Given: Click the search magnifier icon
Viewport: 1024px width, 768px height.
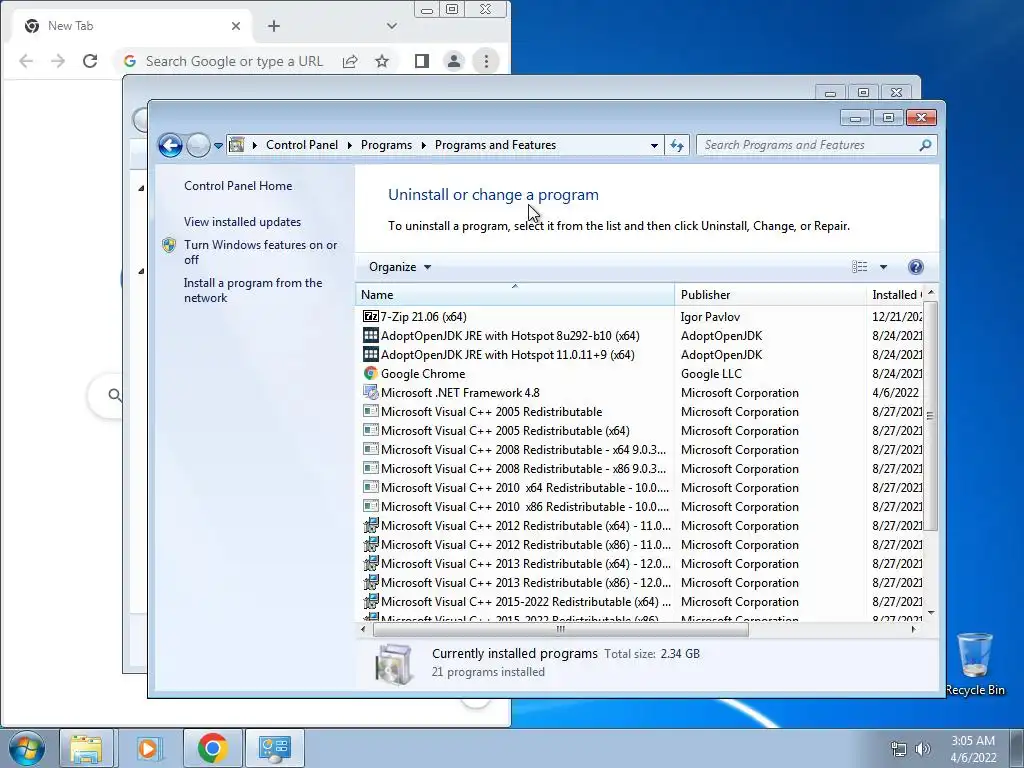Looking at the screenshot, I should click(925, 145).
